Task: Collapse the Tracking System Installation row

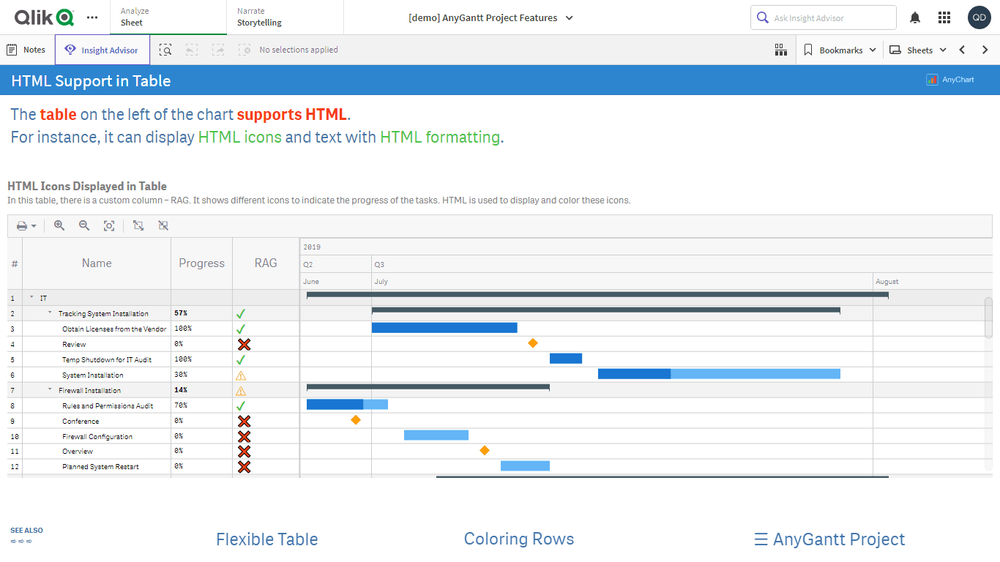Action: [x=50, y=314]
